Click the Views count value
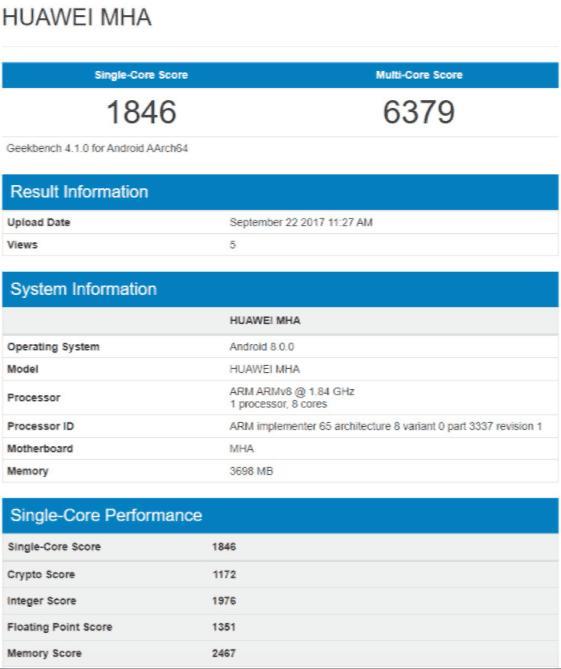The height and width of the screenshot is (669, 561). 233,245
